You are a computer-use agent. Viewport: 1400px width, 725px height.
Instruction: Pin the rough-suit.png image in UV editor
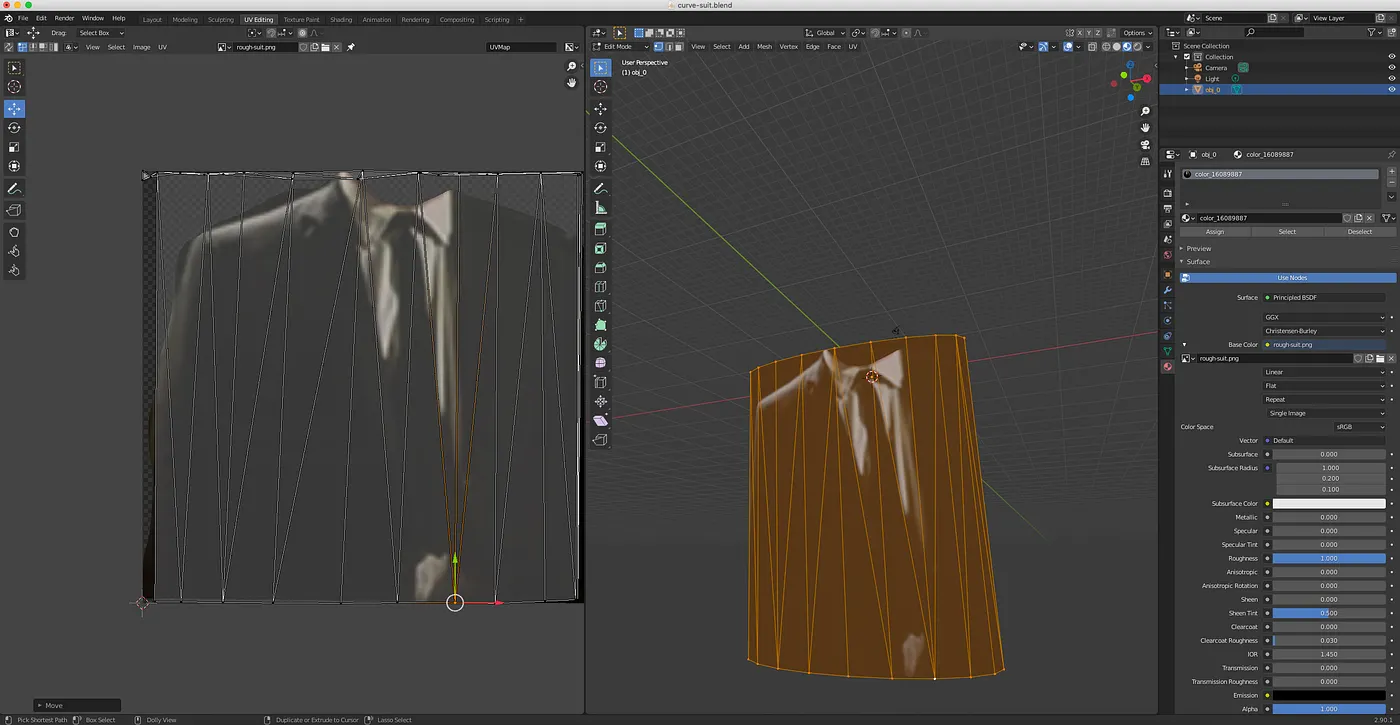click(351, 47)
